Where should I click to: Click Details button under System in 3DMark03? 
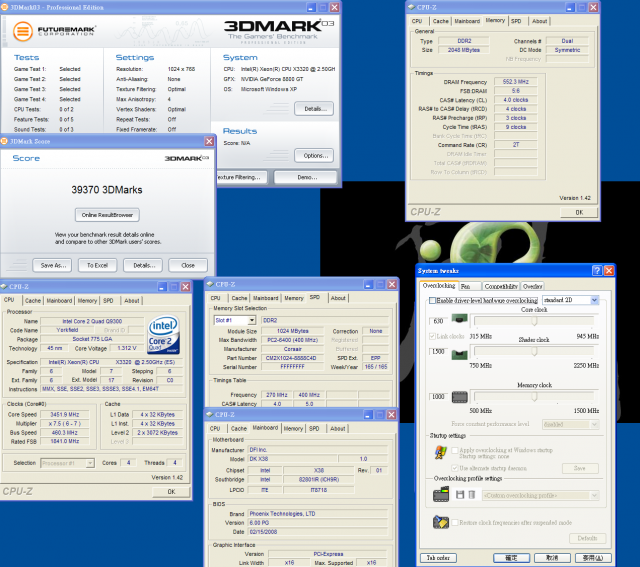[x=314, y=109]
